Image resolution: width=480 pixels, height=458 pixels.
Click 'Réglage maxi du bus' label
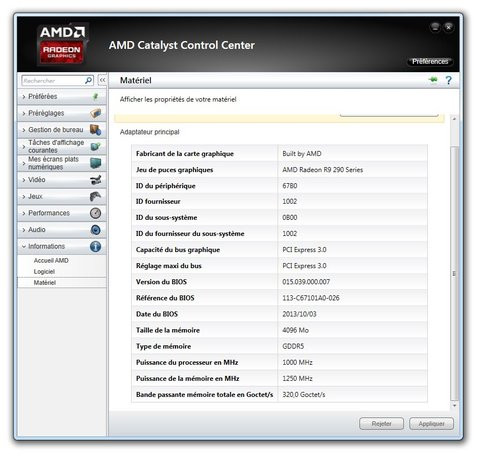click(x=169, y=266)
